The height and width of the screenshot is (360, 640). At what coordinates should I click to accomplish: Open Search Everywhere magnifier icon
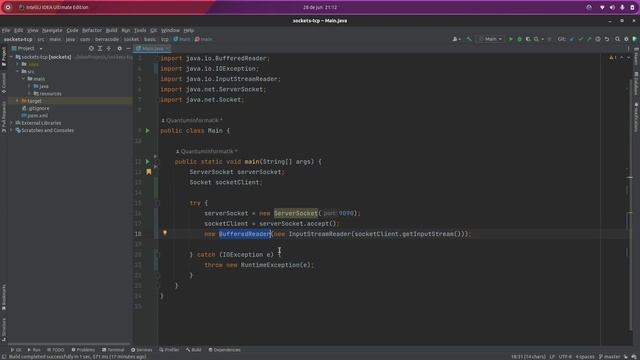click(618, 39)
